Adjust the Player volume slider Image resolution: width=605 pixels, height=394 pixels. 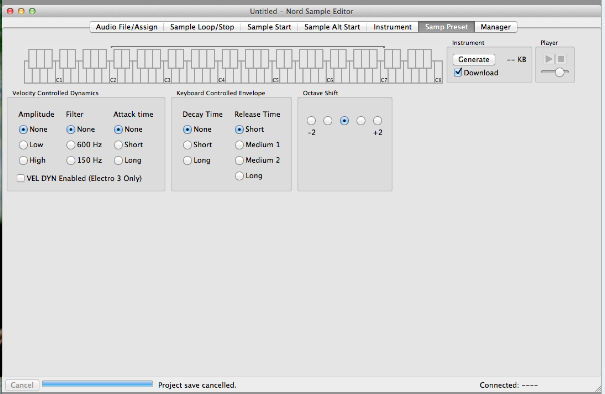click(555, 72)
